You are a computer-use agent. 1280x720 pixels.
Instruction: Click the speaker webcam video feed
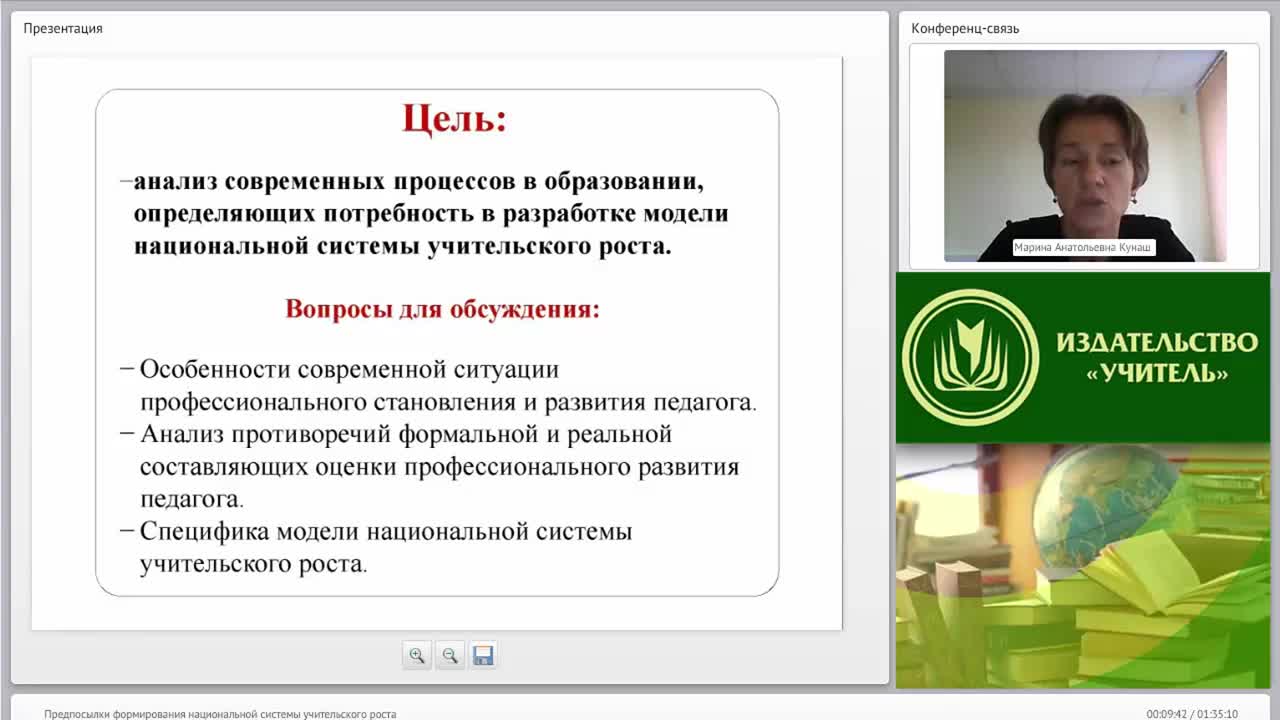click(1085, 156)
